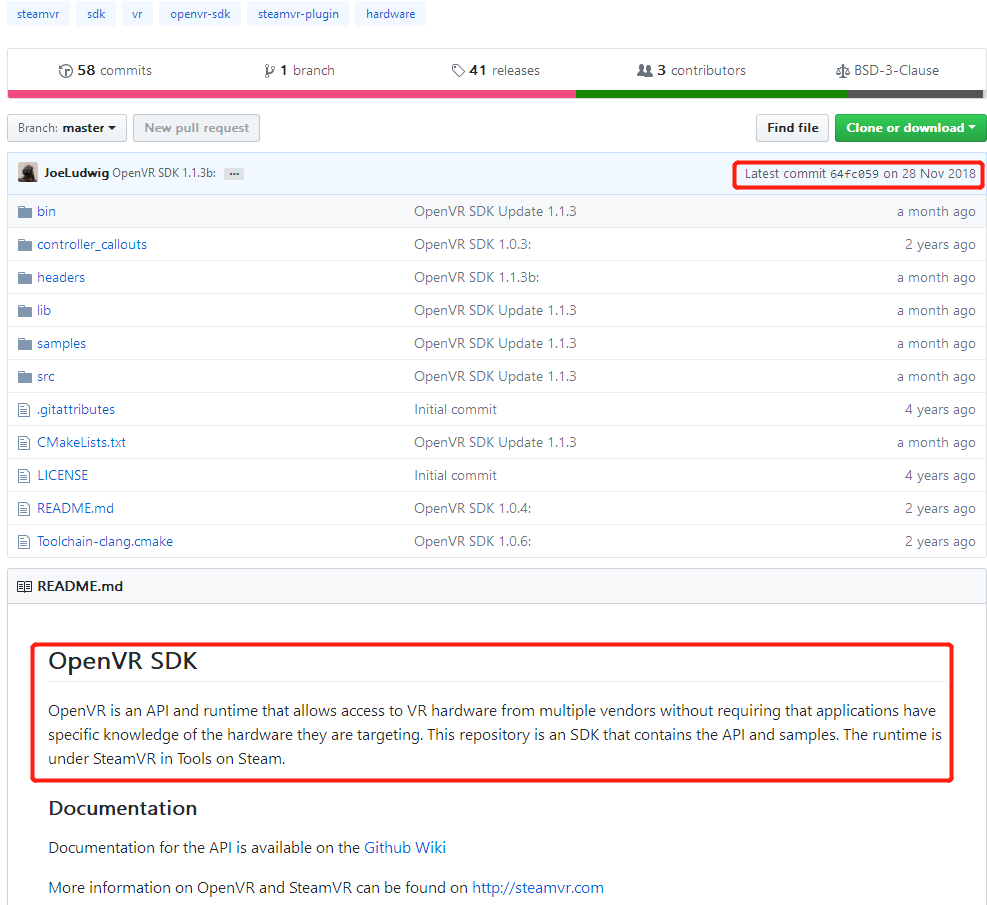Image resolution: width=987 pixels, height=905 pixels.
Task: Open latest commit hash 64fc059
Action: (854, 174)
